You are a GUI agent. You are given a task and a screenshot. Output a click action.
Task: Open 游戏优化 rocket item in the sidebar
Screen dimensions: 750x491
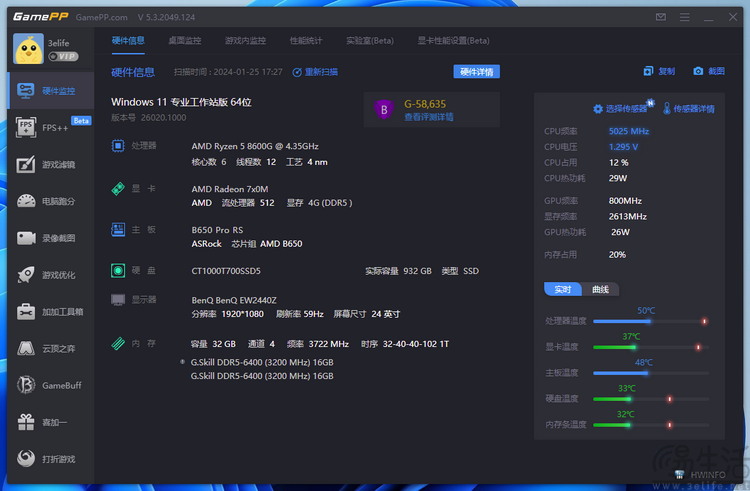coord(51,275)
